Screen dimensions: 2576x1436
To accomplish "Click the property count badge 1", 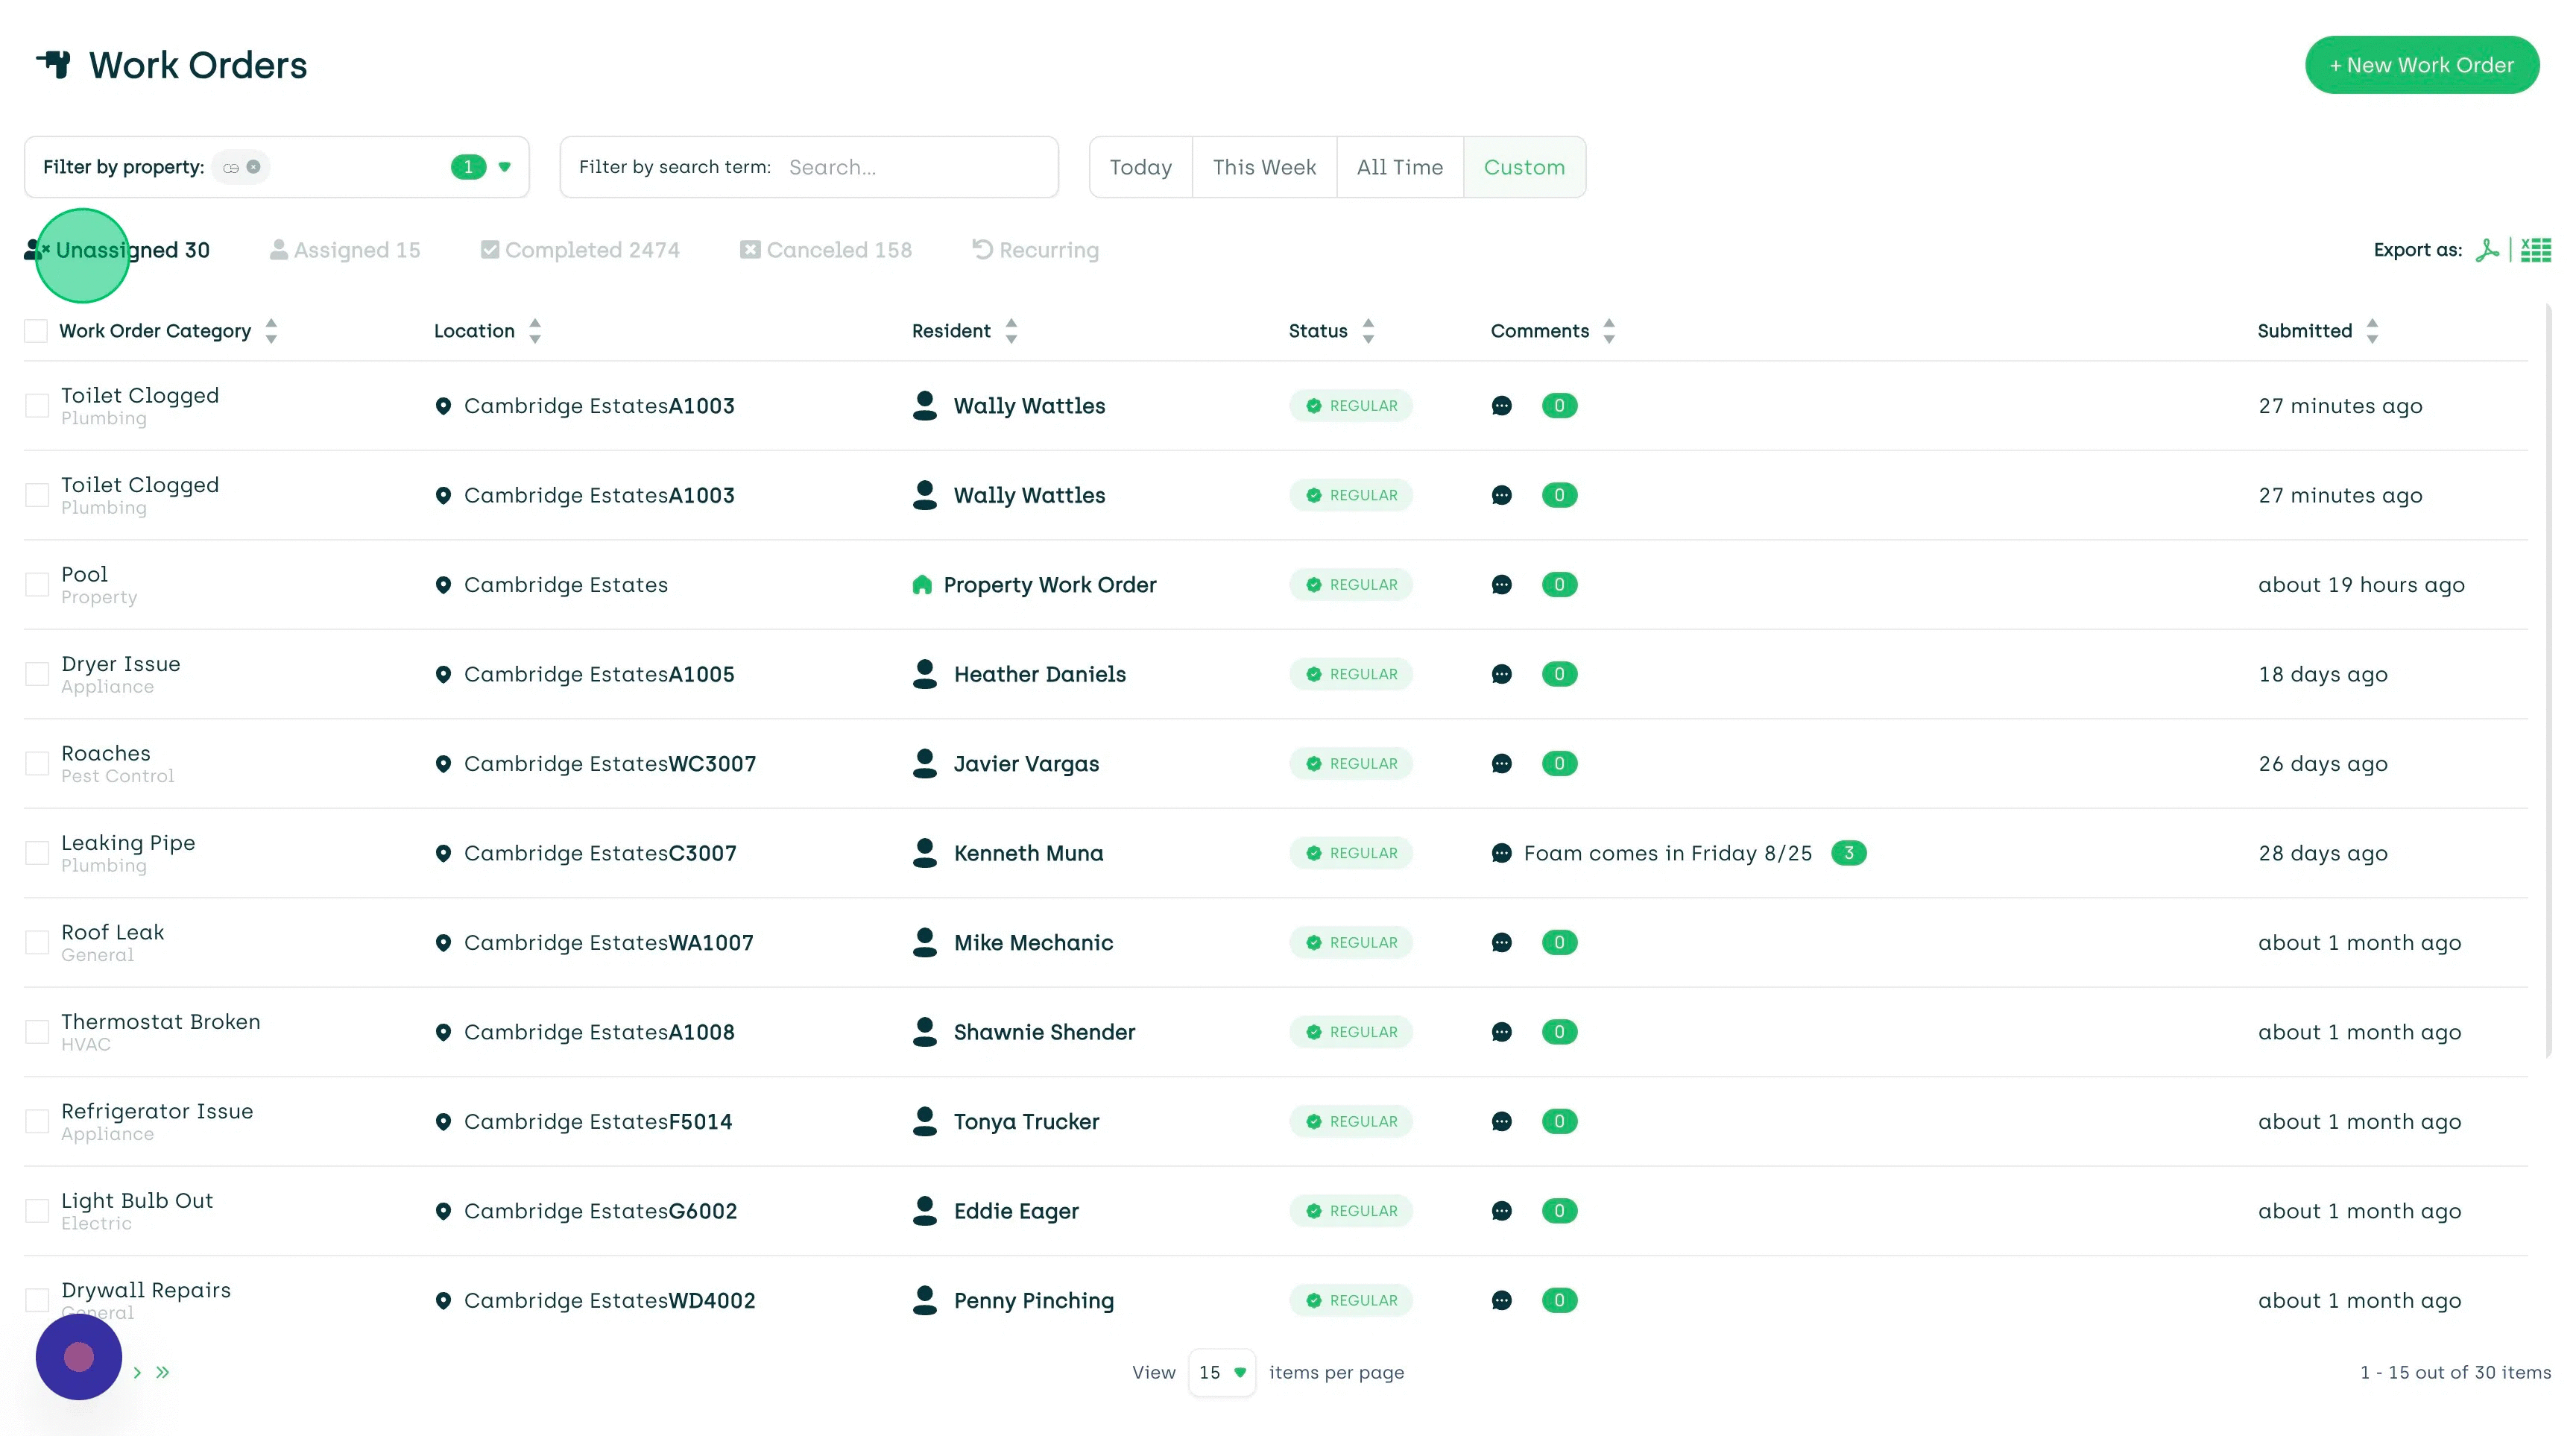I will coord(468,167).
